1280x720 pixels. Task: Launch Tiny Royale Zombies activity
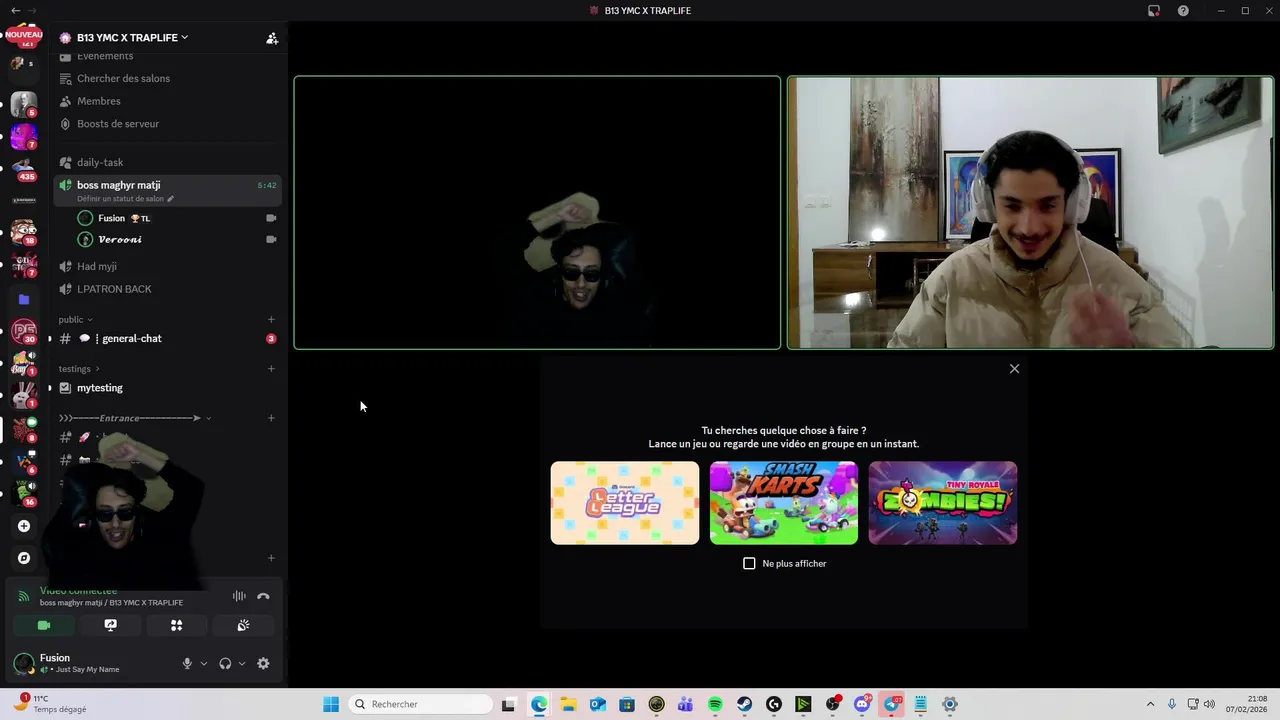click(x=943, y=503)
